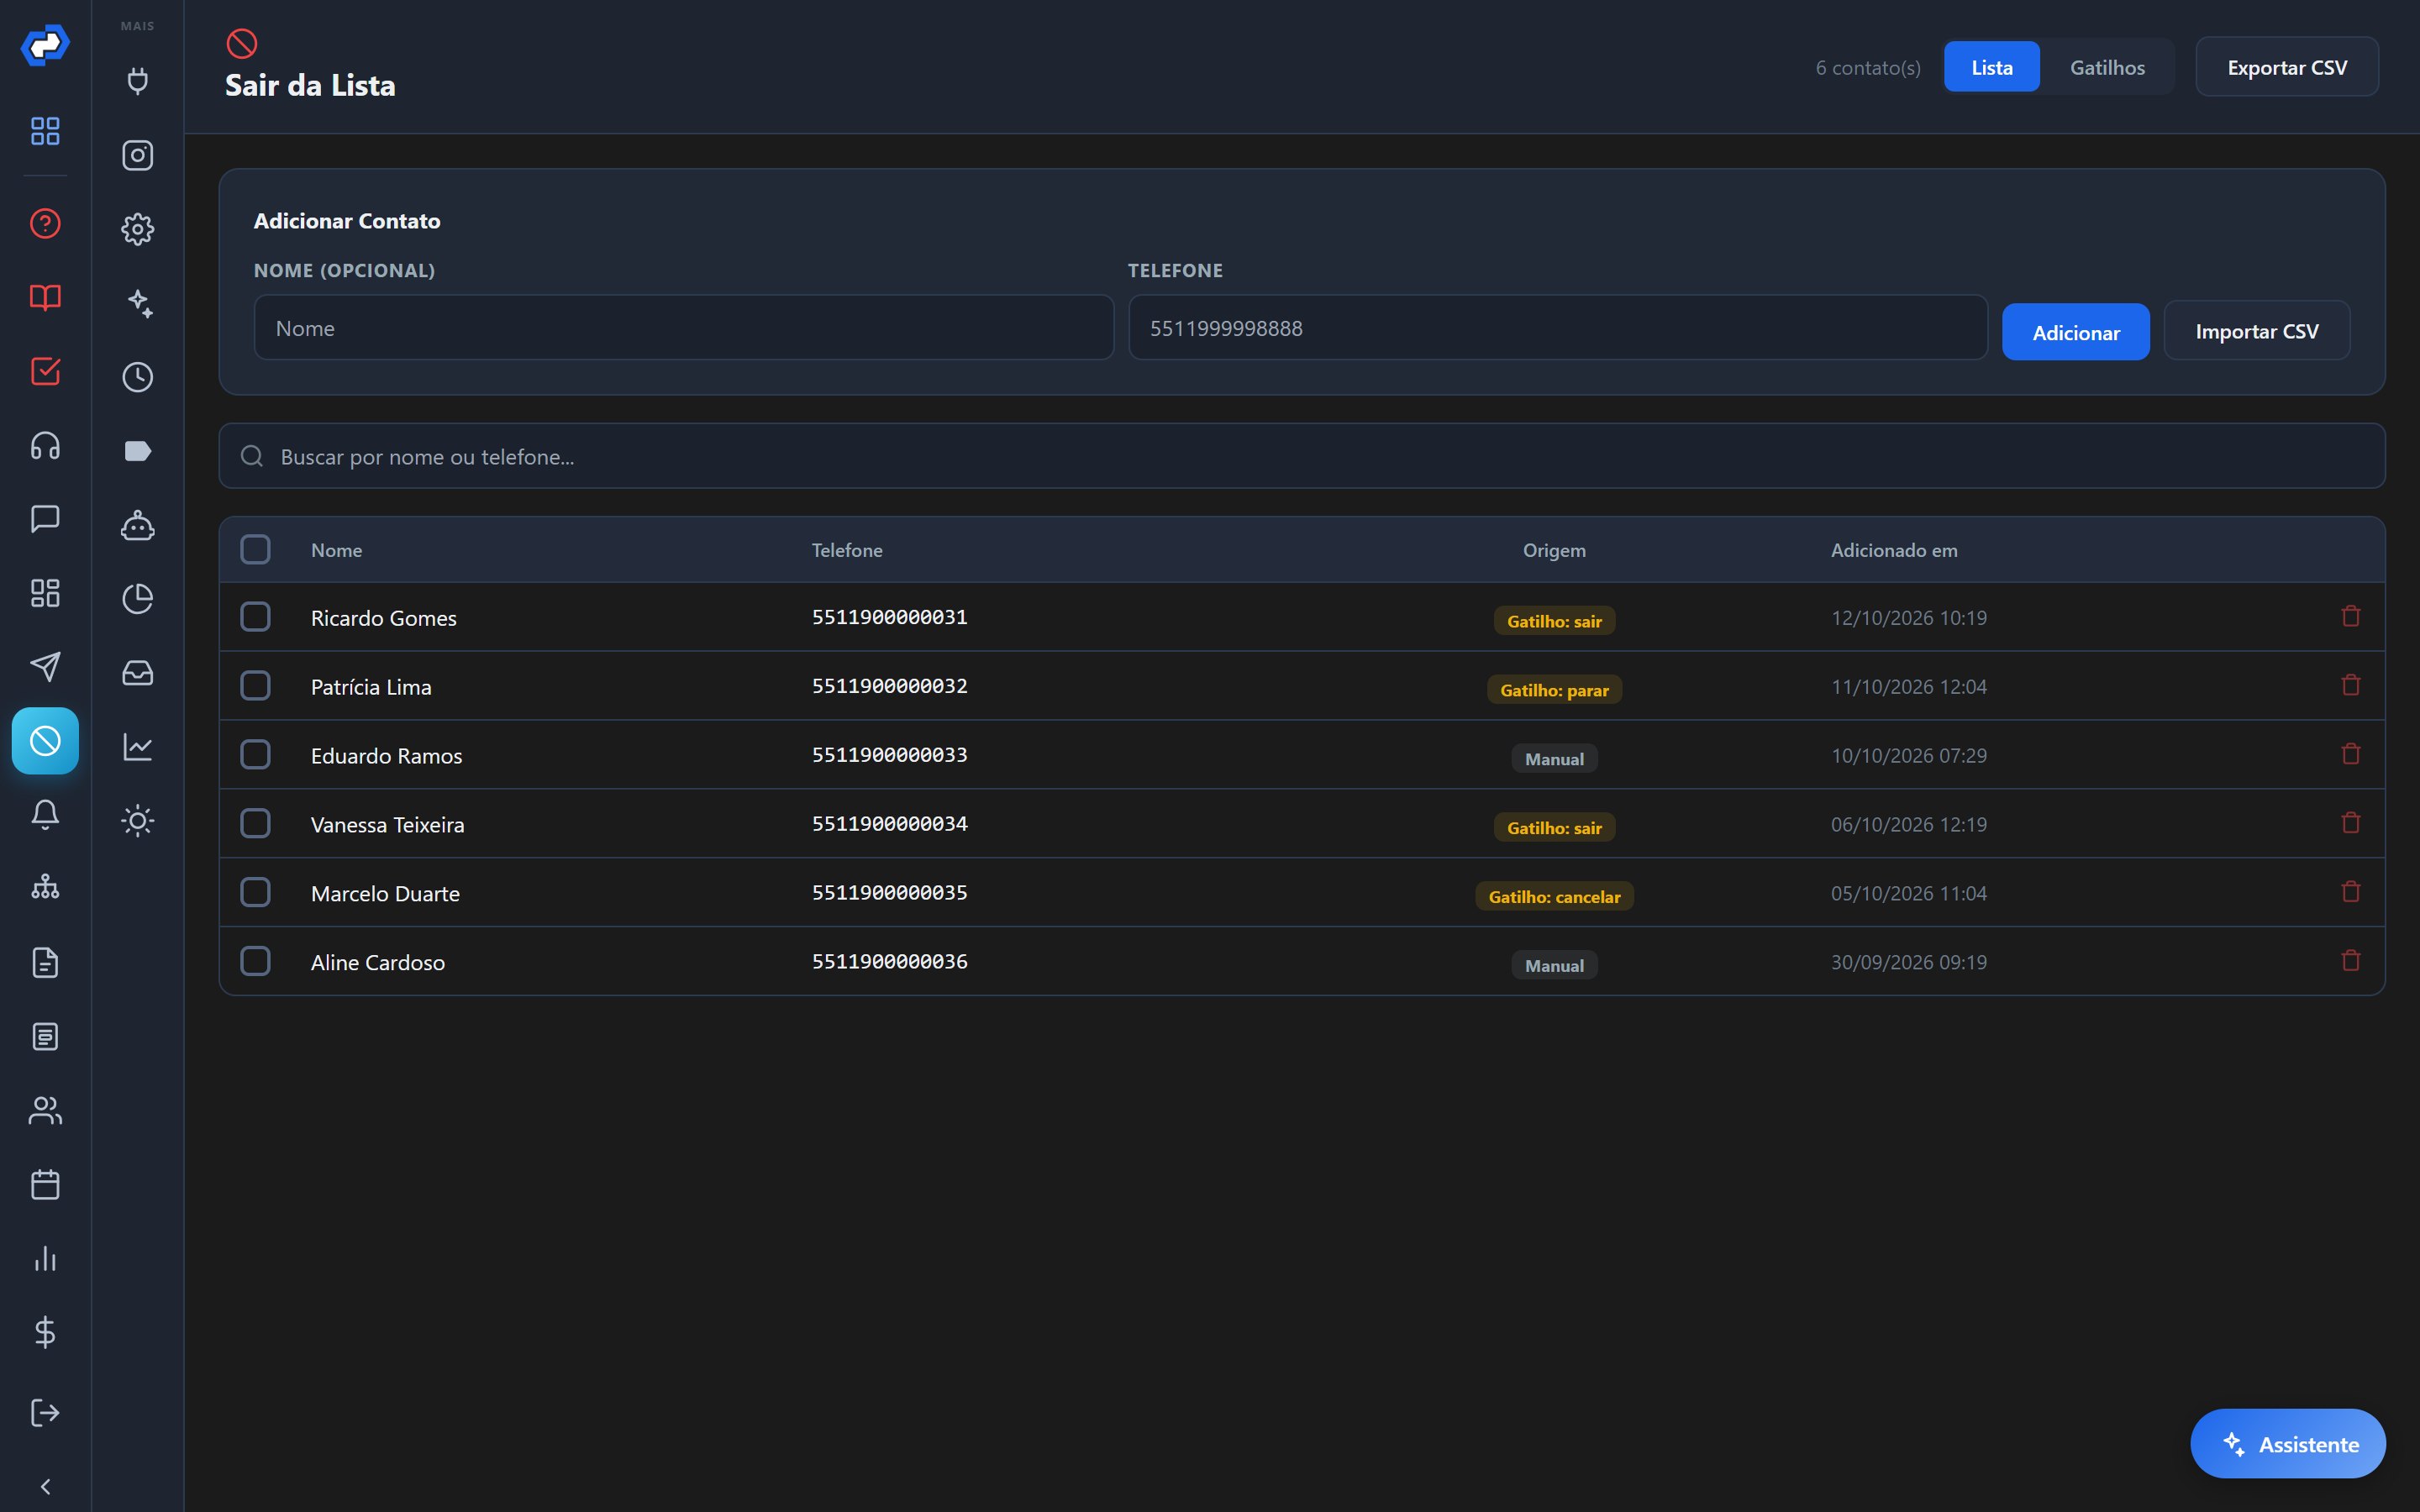2420x1512 pixels.
Task: Open the Instagram integration icon
Action: click(x=137, y=155)
